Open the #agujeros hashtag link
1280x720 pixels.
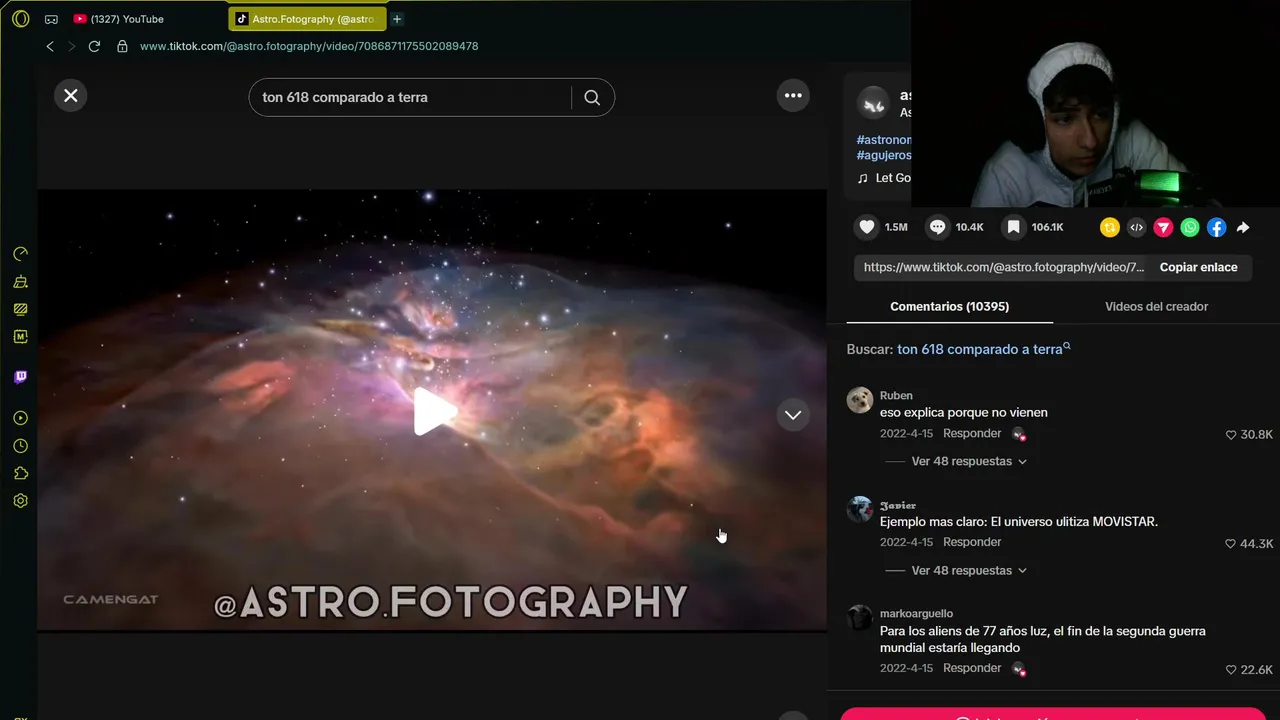click(x=884, y=155)
